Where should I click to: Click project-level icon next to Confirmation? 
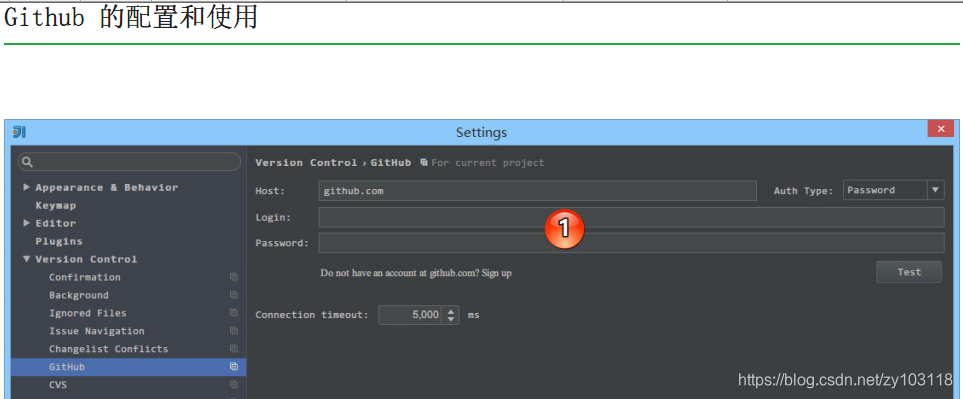point(234,277)
